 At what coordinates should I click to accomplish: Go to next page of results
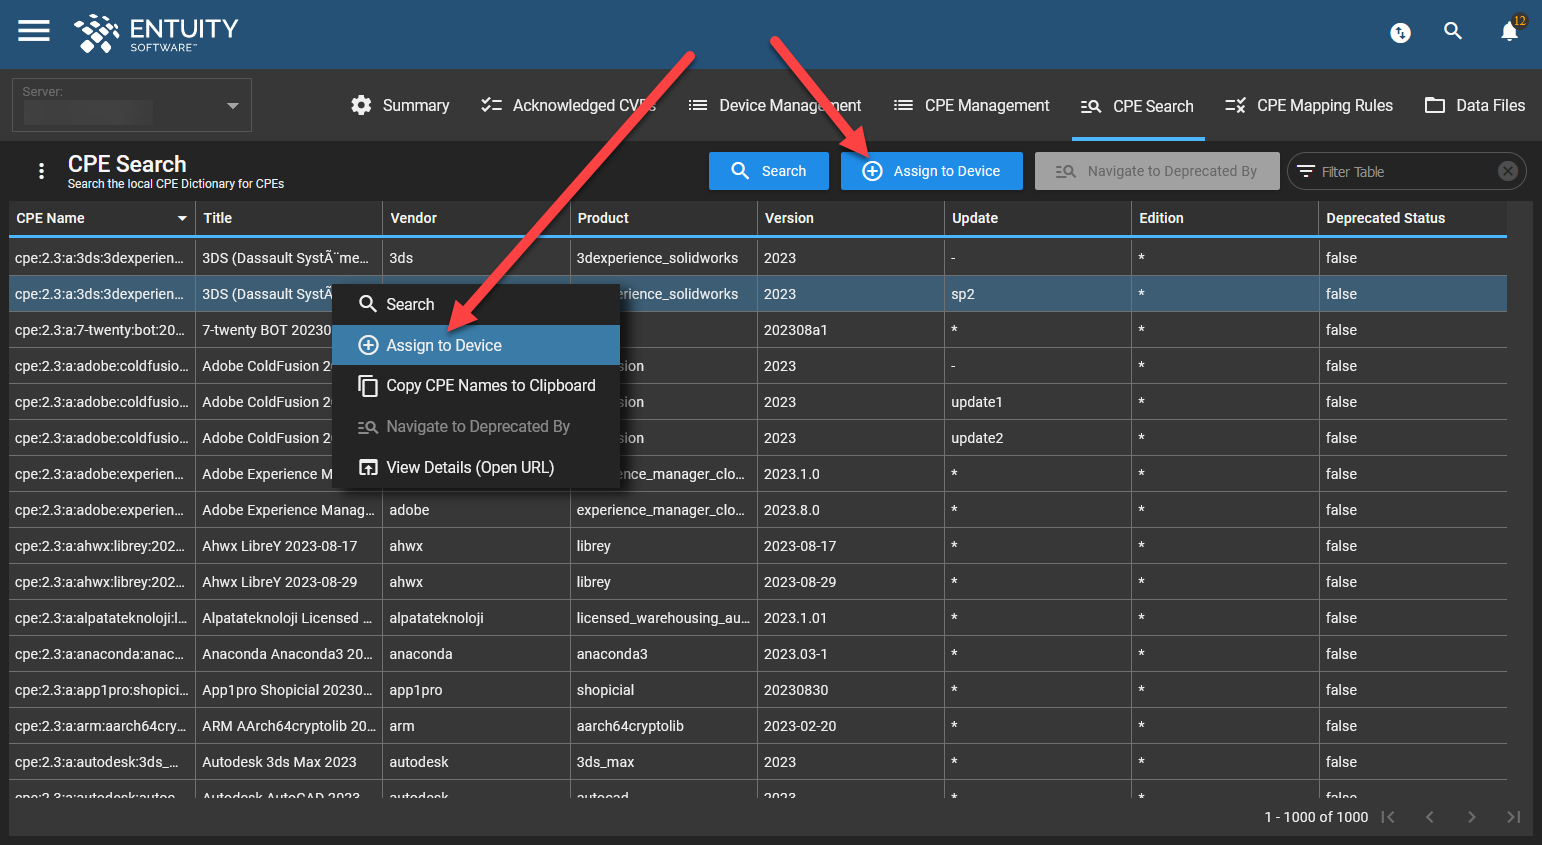click(x=1472, y=817)
